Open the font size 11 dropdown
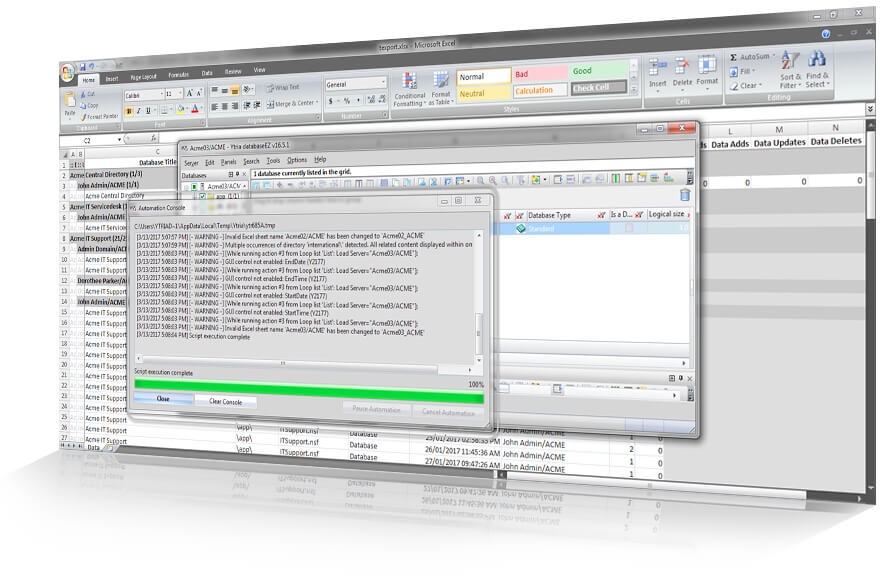The width and height of the screenshot is (881, 580). point(180,93)
